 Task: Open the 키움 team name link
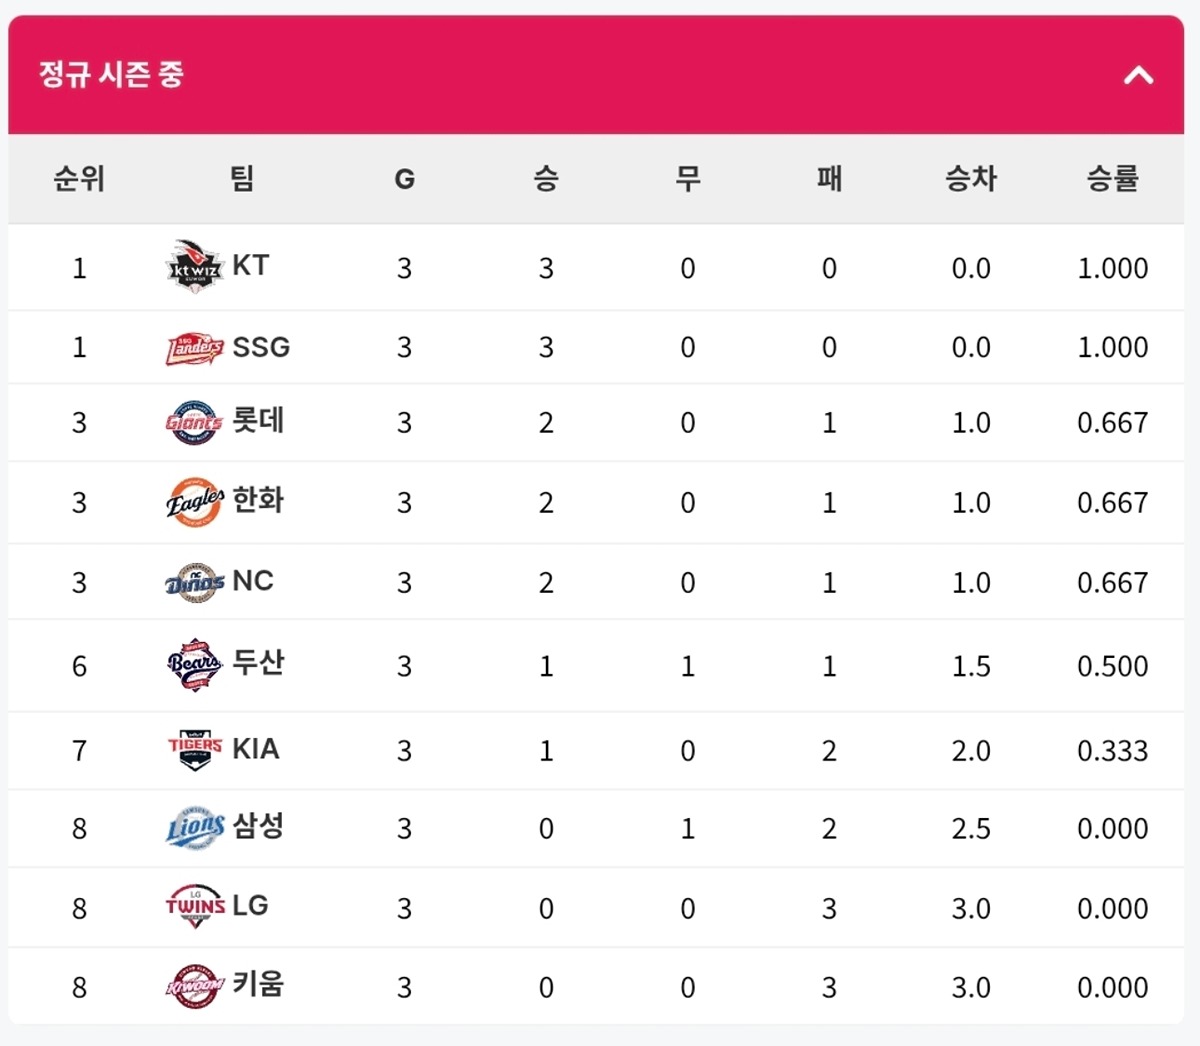pos(258,984)
